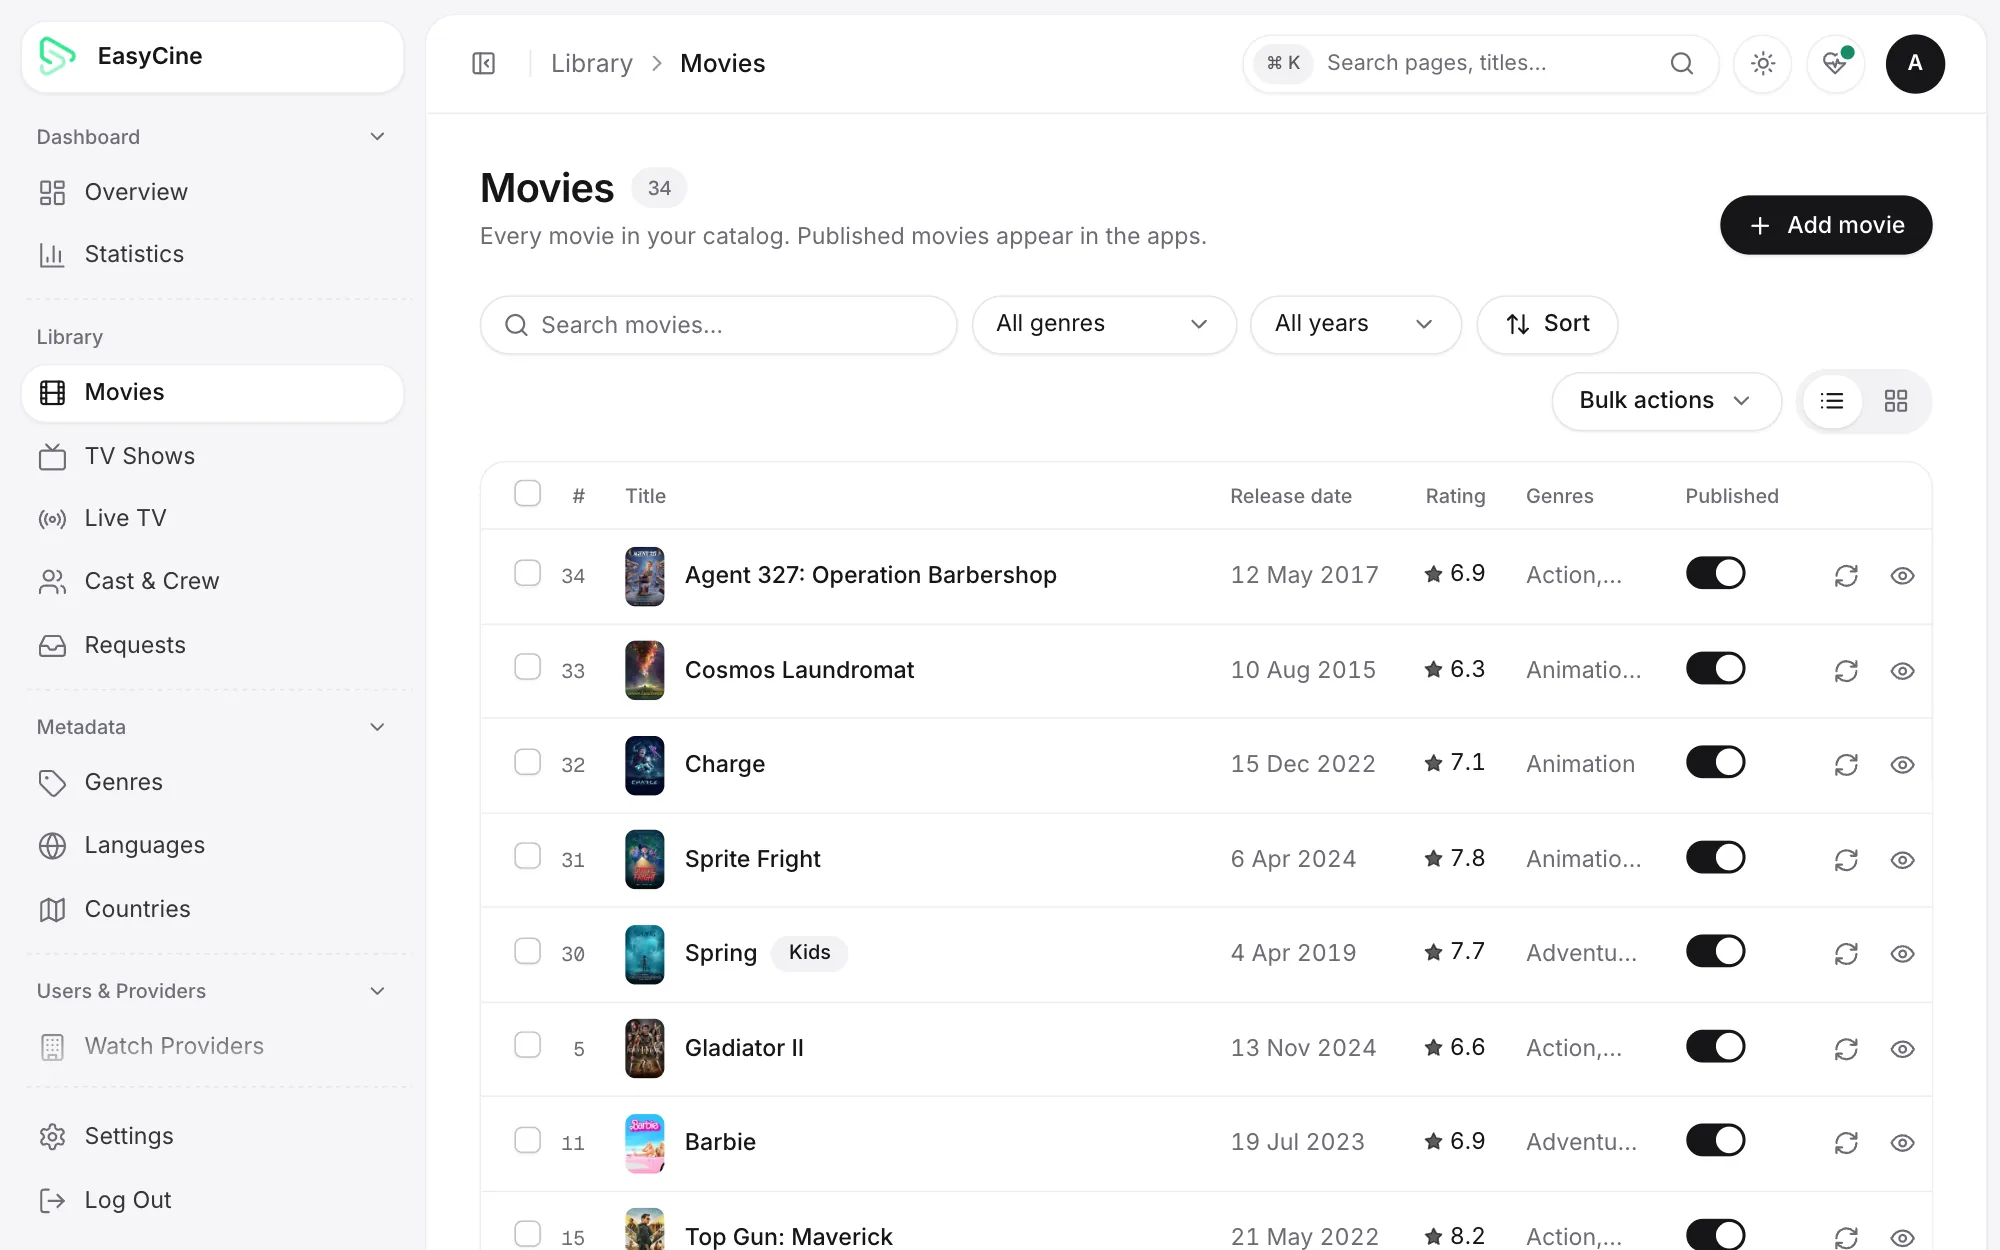Viewport: 2000px width, 1250px height.
Task: Refresh metadata for Barbie
Action: pos(1846,1143)
